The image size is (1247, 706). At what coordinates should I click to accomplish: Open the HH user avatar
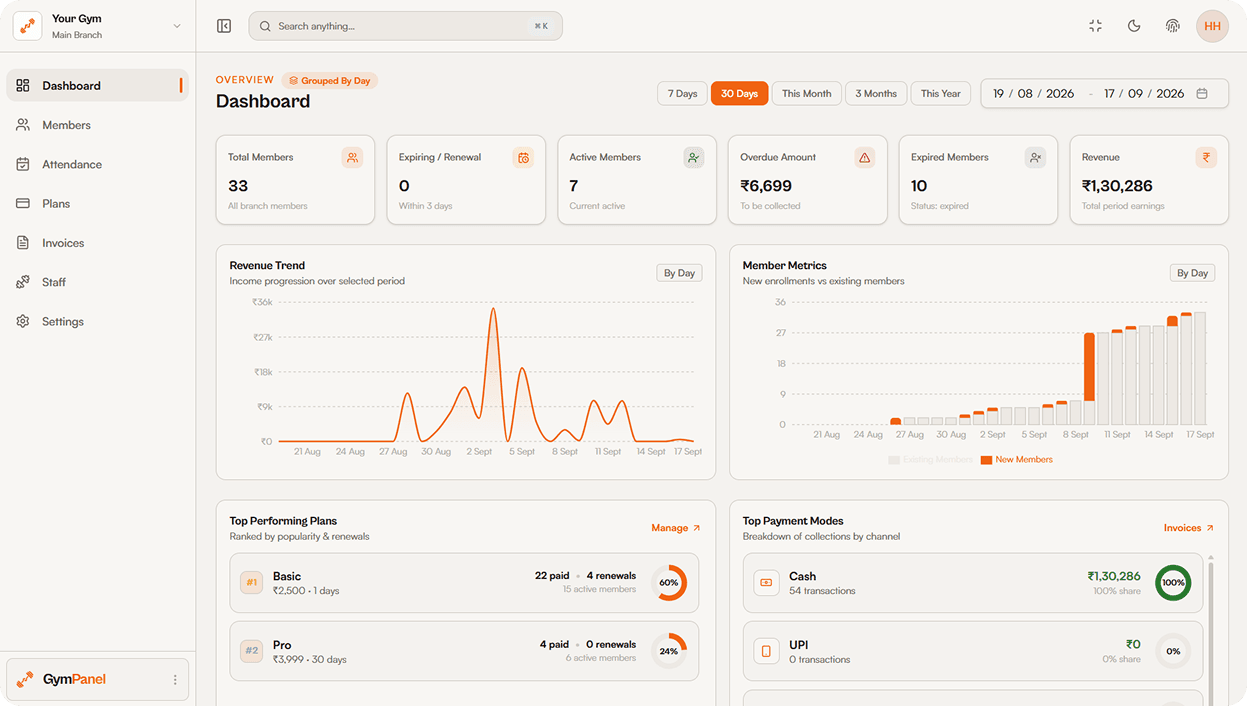pos(1212,26)
